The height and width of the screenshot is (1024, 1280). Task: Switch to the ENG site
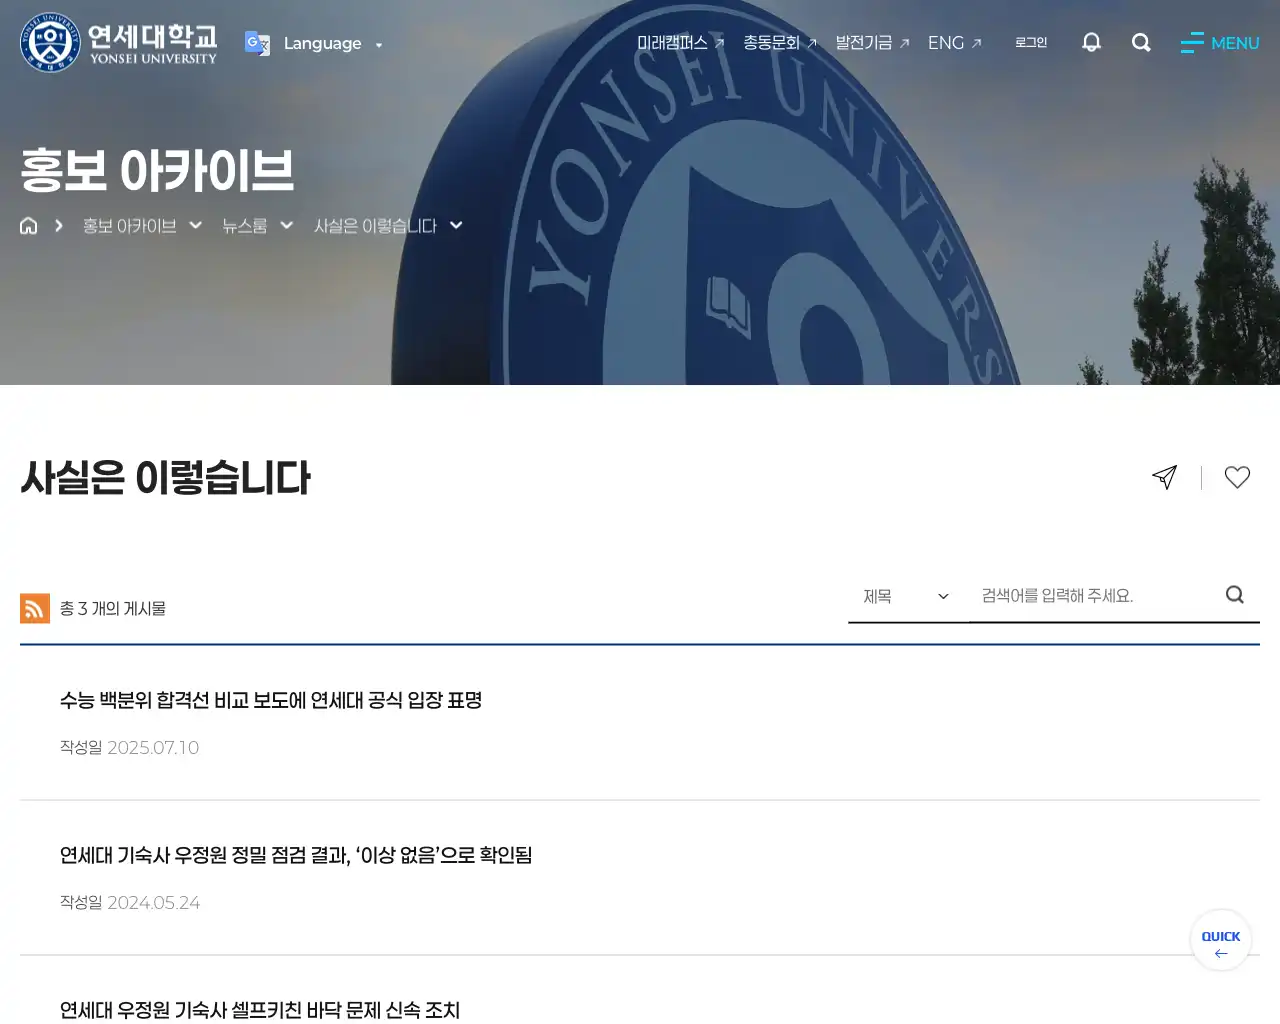pyautogui.click(x=955, y=43)
